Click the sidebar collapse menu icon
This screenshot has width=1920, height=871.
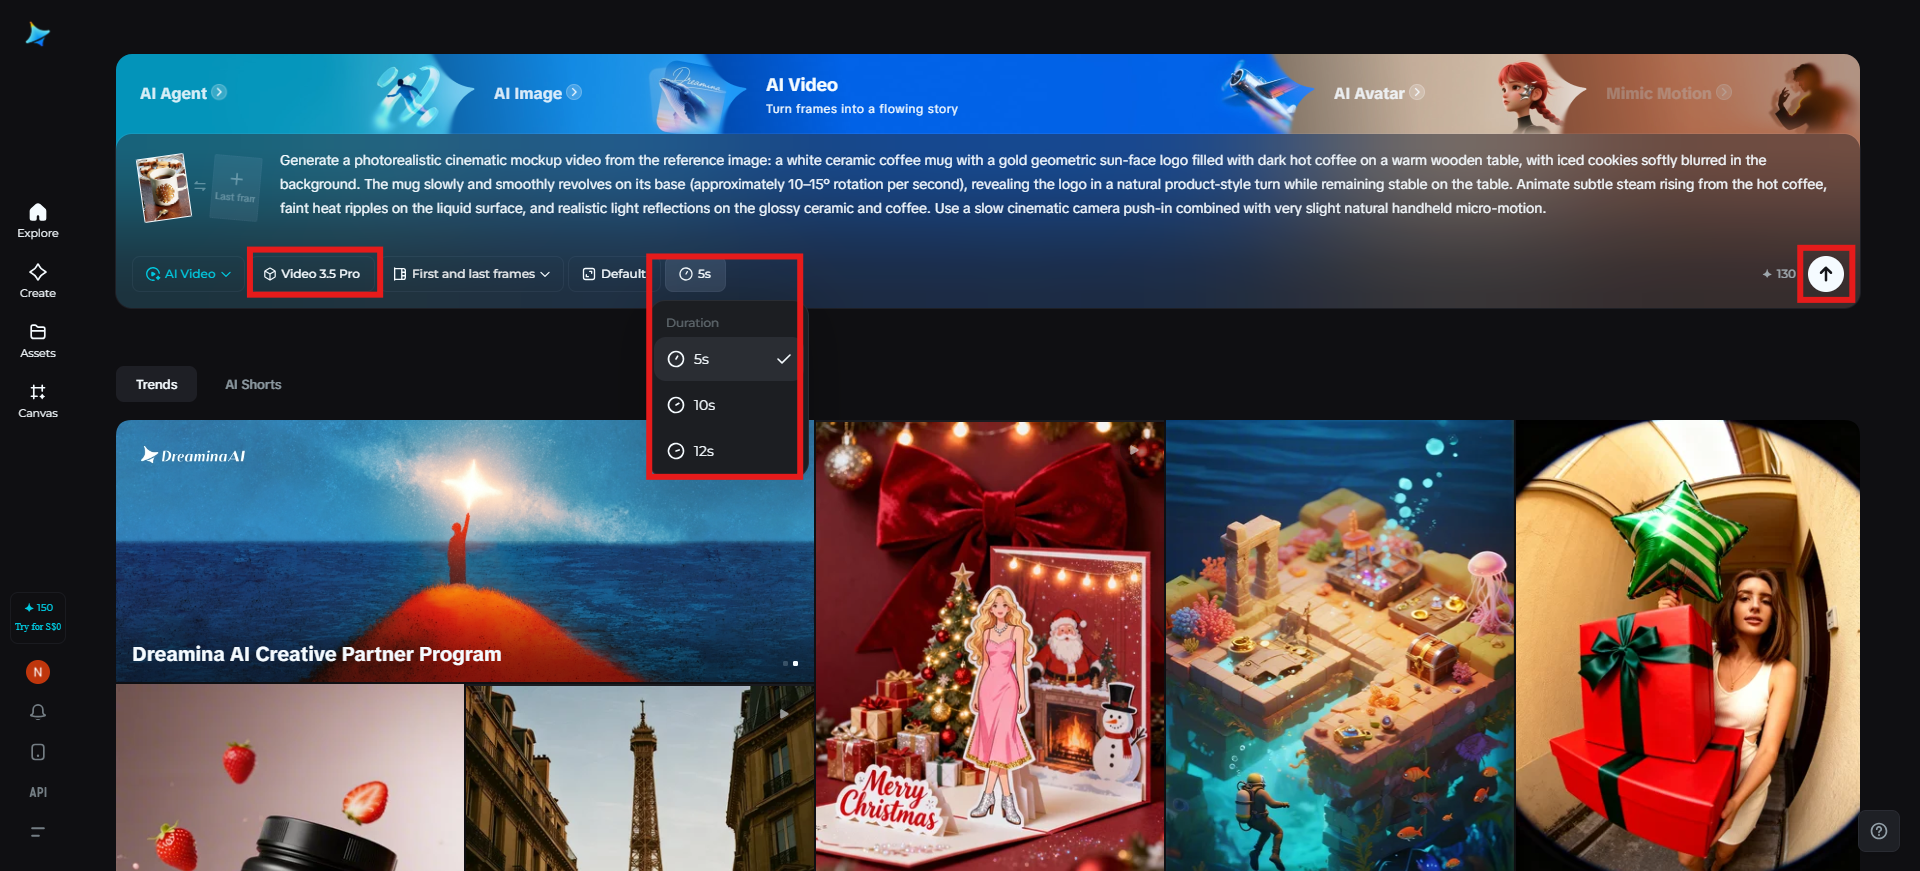coord(38,832)
